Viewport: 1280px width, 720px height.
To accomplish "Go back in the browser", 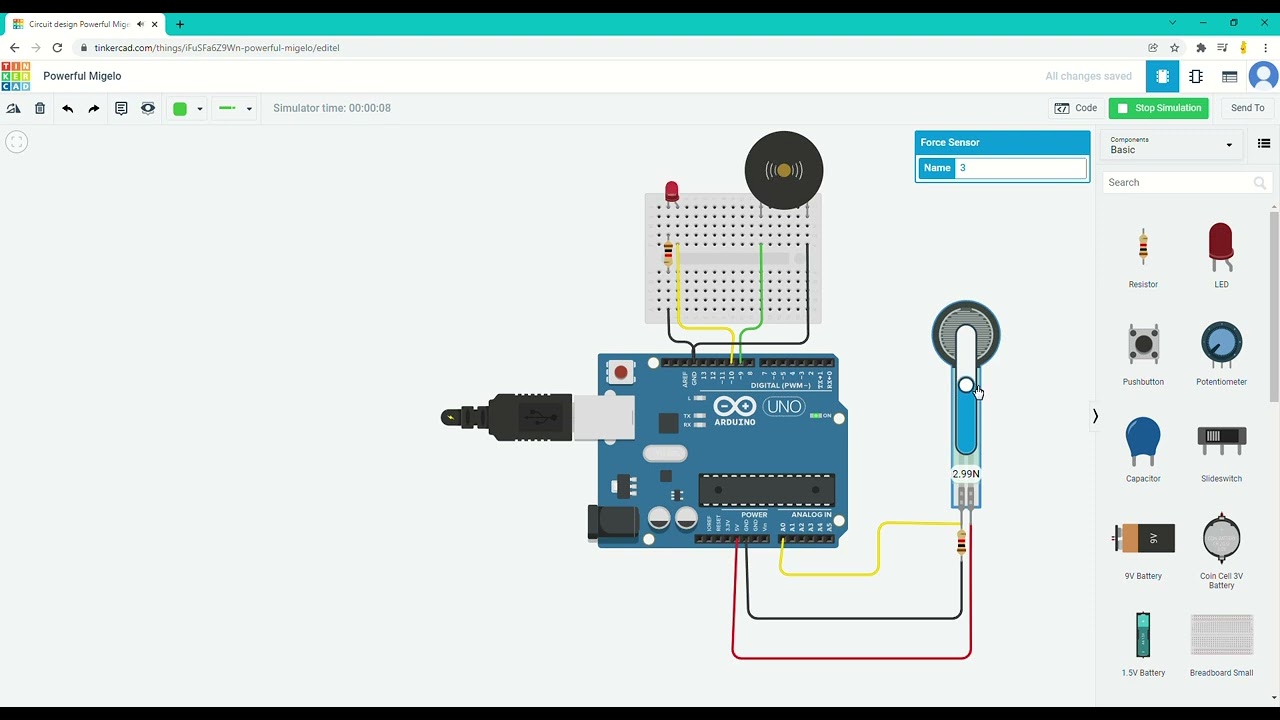I will click(14, 47).
